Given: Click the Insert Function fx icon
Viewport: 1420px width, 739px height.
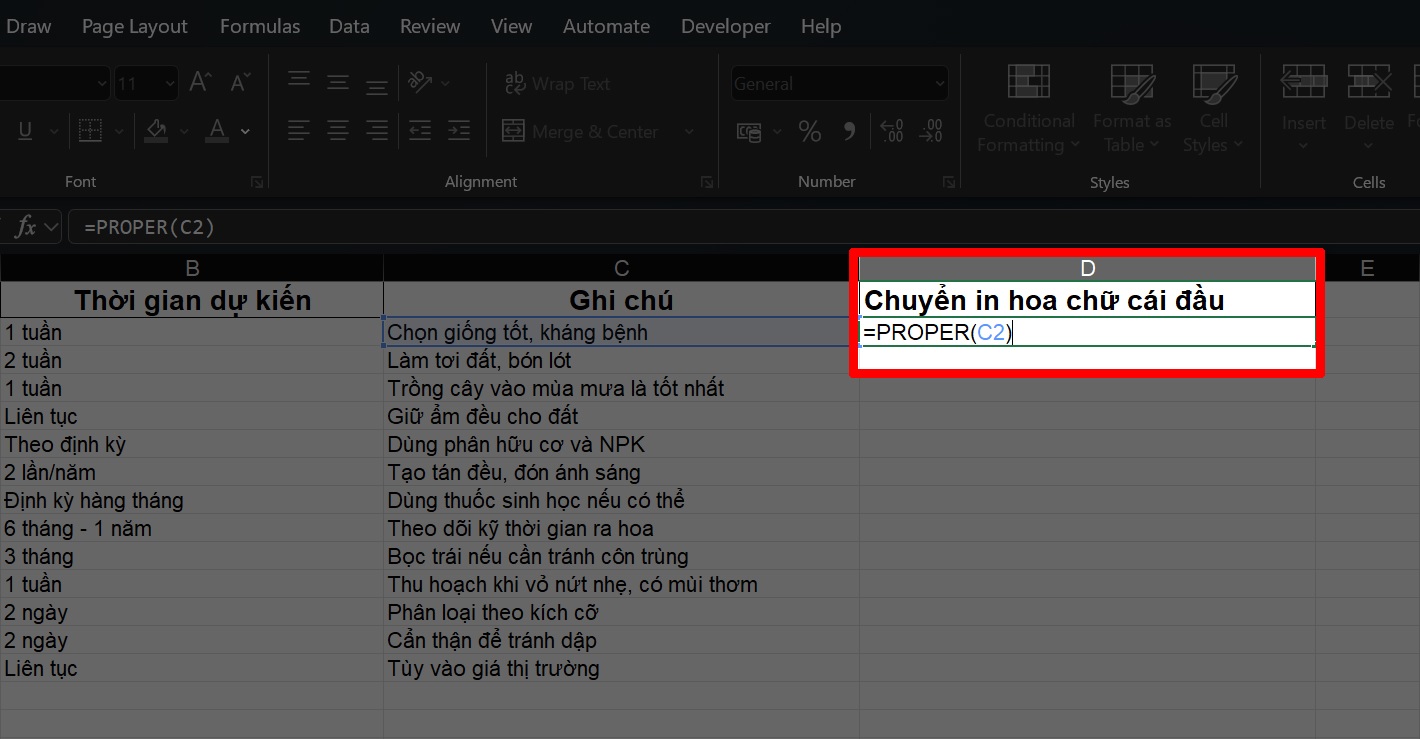Looking at the screenshot, I should point(25,227).
